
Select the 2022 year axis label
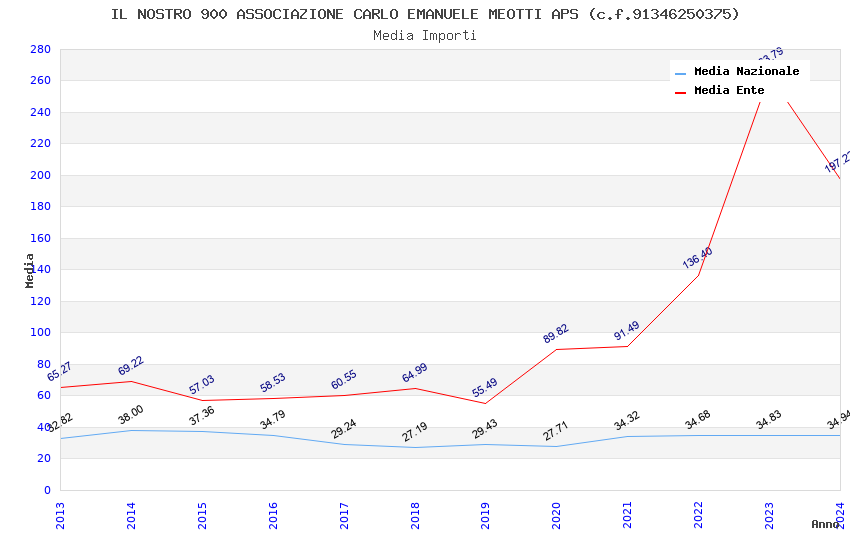(698, 515)
